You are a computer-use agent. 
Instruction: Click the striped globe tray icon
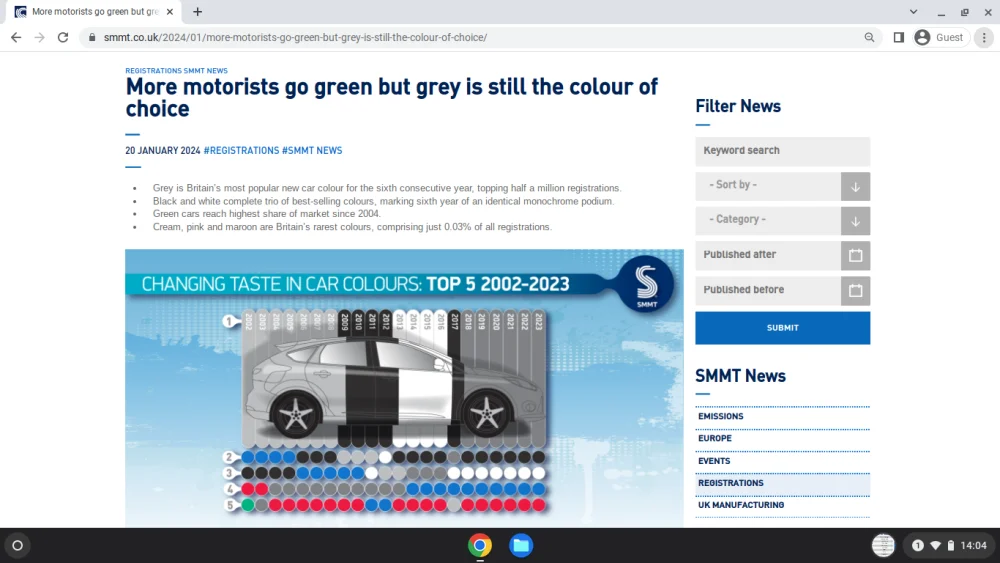point(883,545)
